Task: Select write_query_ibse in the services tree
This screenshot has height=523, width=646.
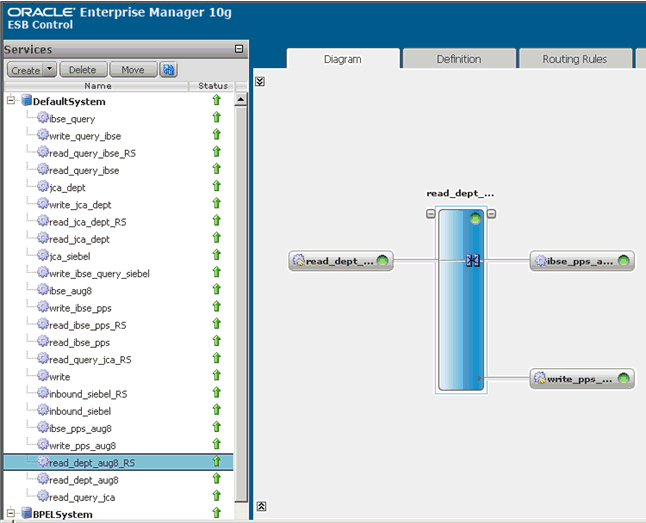Action: (85, 136)
